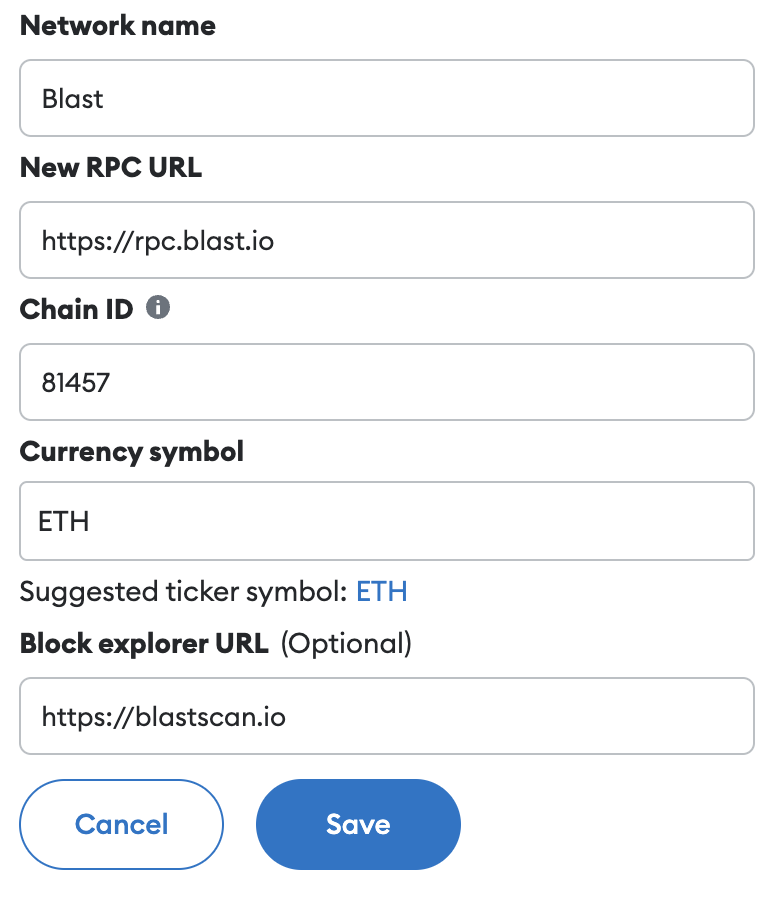Click the https://rpc.blast.io text

tap(157, 241)
